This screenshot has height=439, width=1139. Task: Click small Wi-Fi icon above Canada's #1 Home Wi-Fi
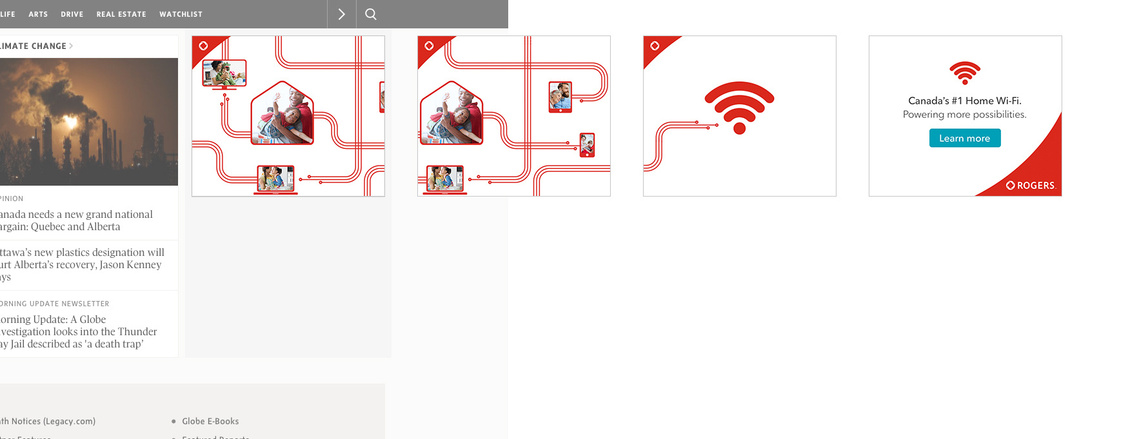[965, 73]
